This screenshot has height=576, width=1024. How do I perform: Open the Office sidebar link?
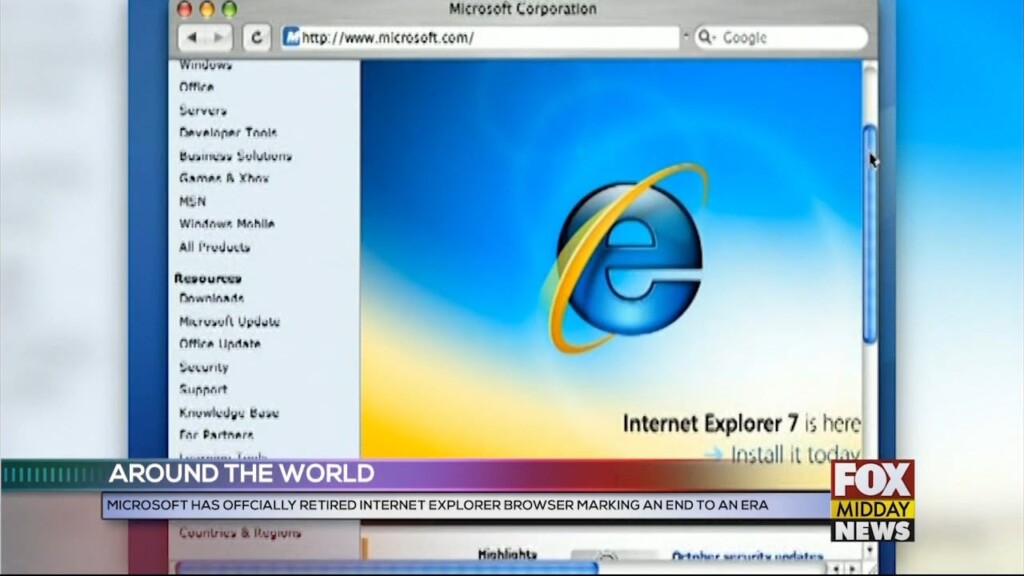click(x=196, y=87)
